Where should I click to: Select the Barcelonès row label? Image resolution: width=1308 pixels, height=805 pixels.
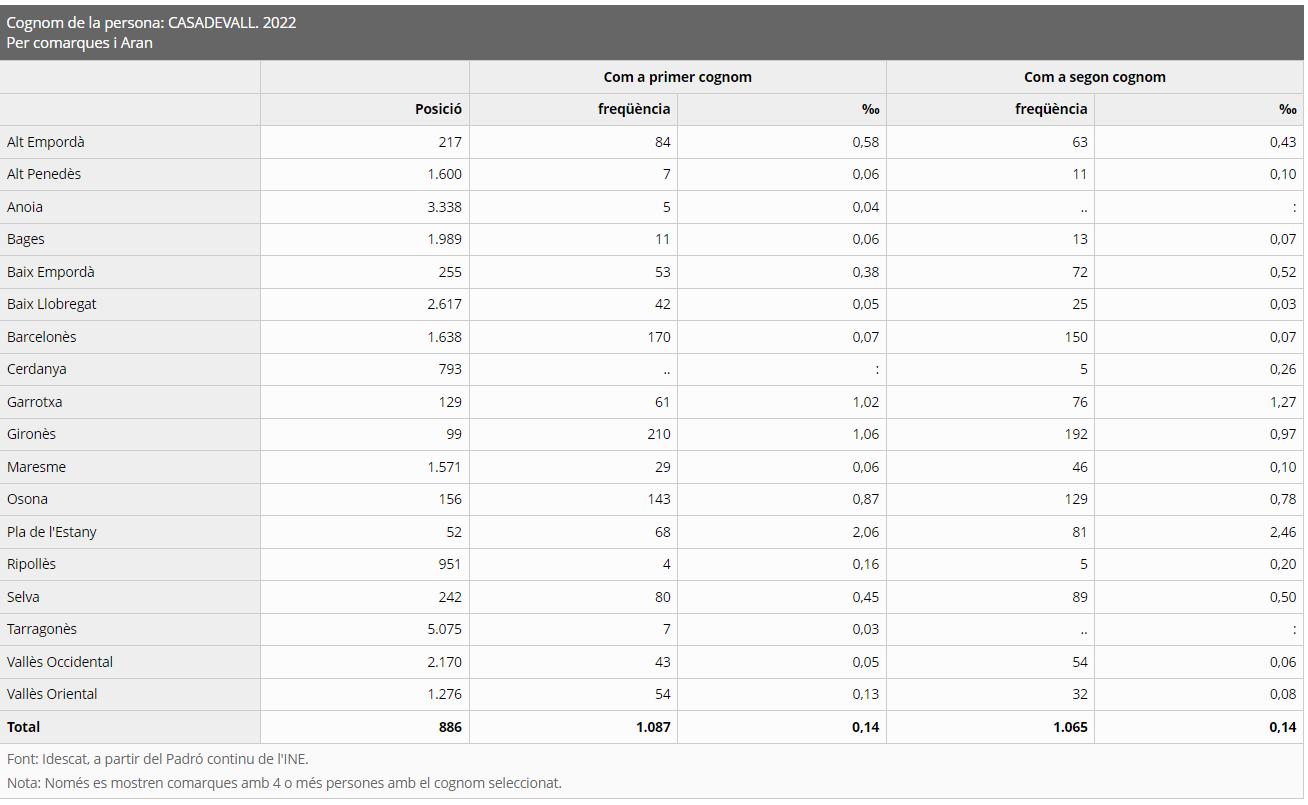(x=42, y=337)
